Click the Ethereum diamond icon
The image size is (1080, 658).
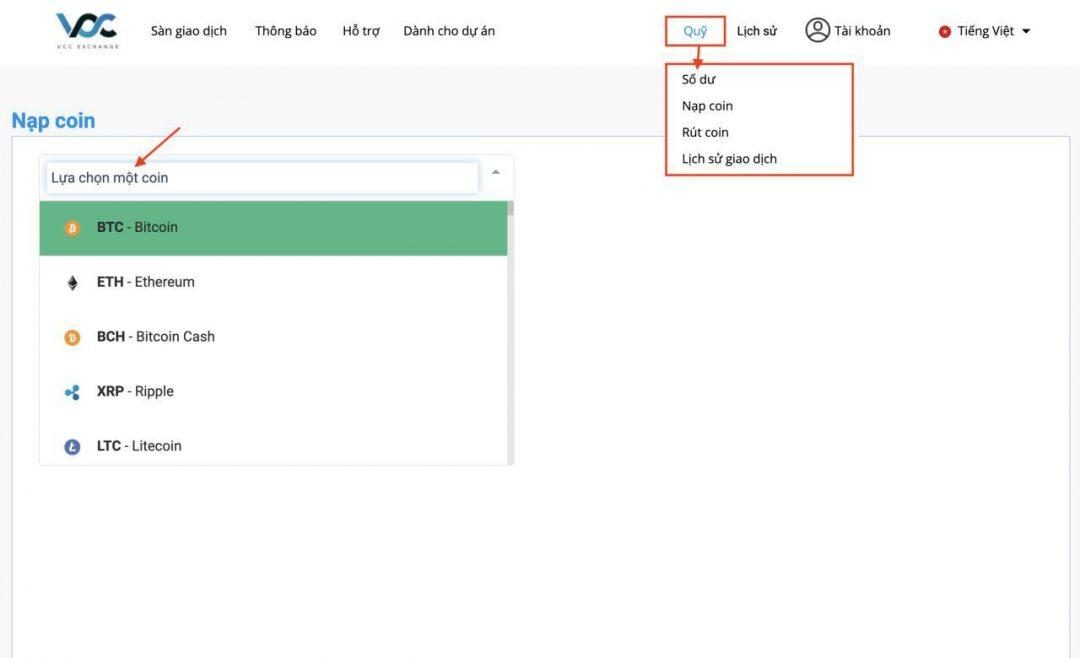coord(72,282)
